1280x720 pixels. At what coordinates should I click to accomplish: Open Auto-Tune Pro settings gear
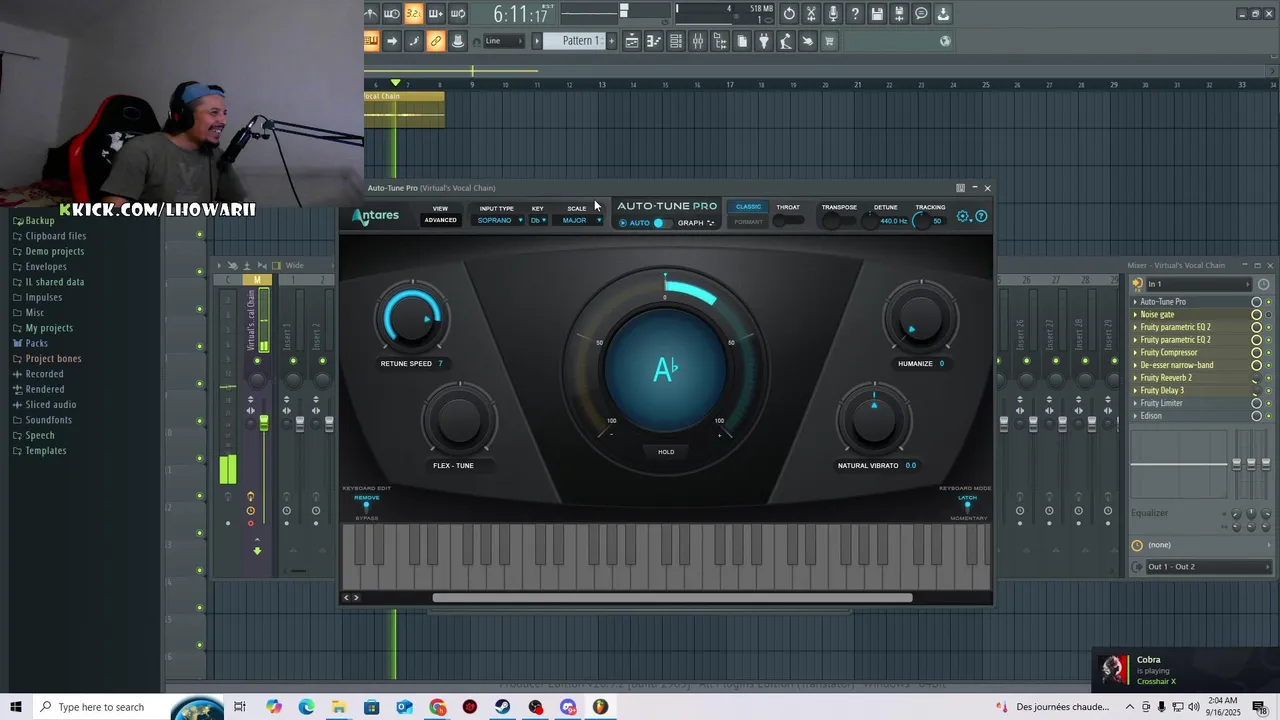pyautogui.click(x=963, y=216)
